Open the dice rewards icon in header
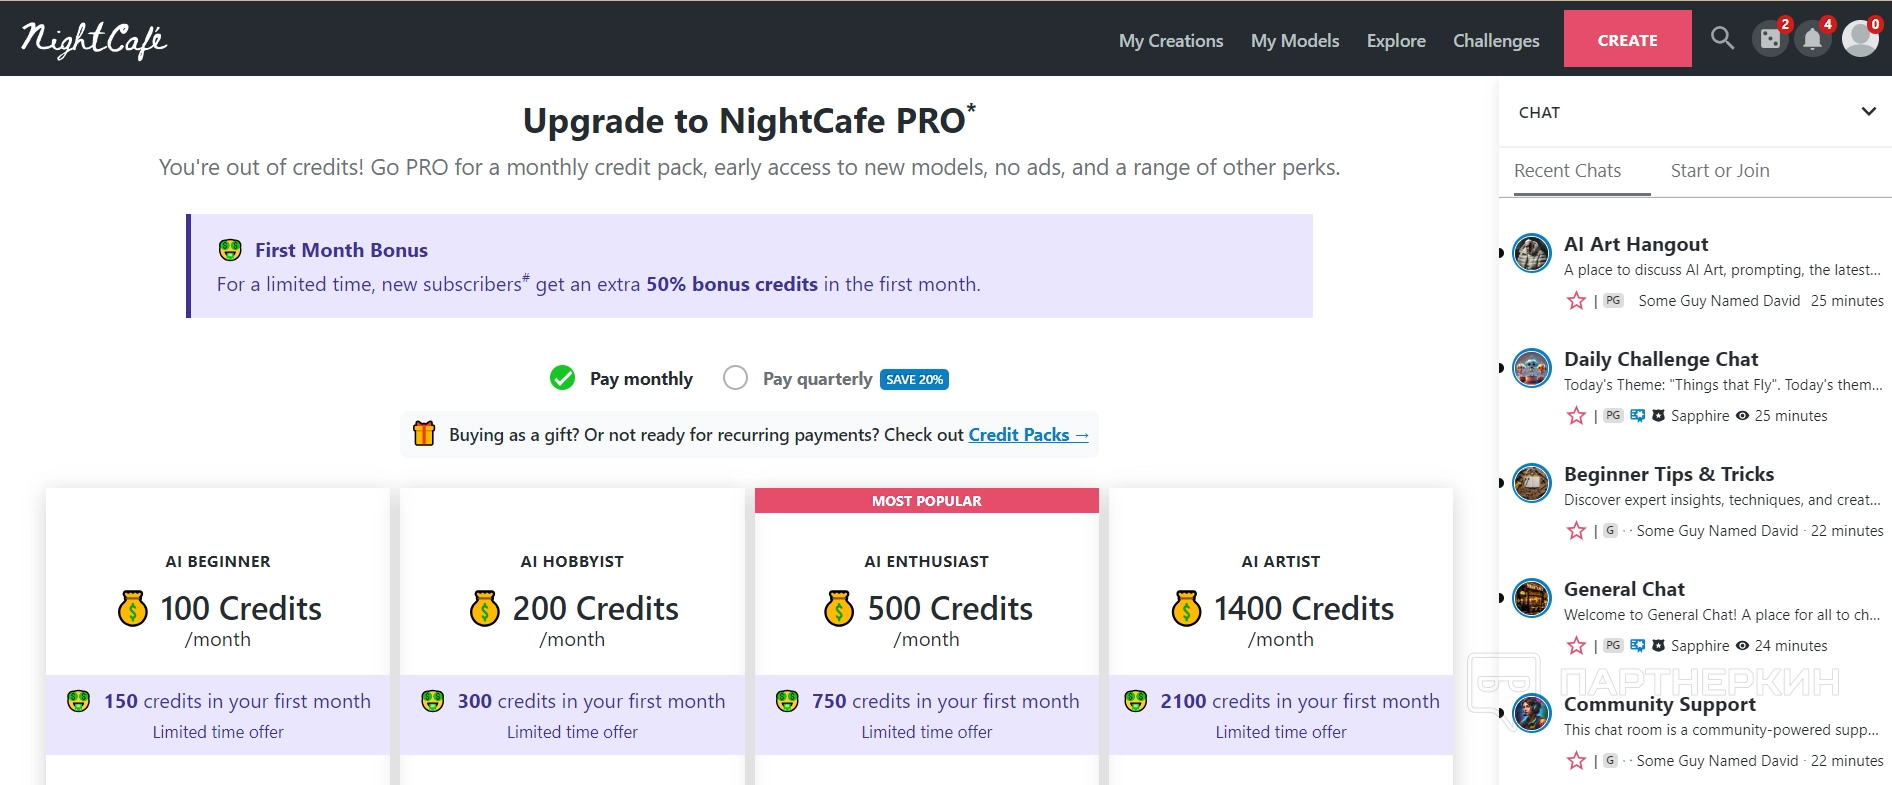Image resolution: width=1892 pixels, height=785 pixels. click(x=1770, y=39)
